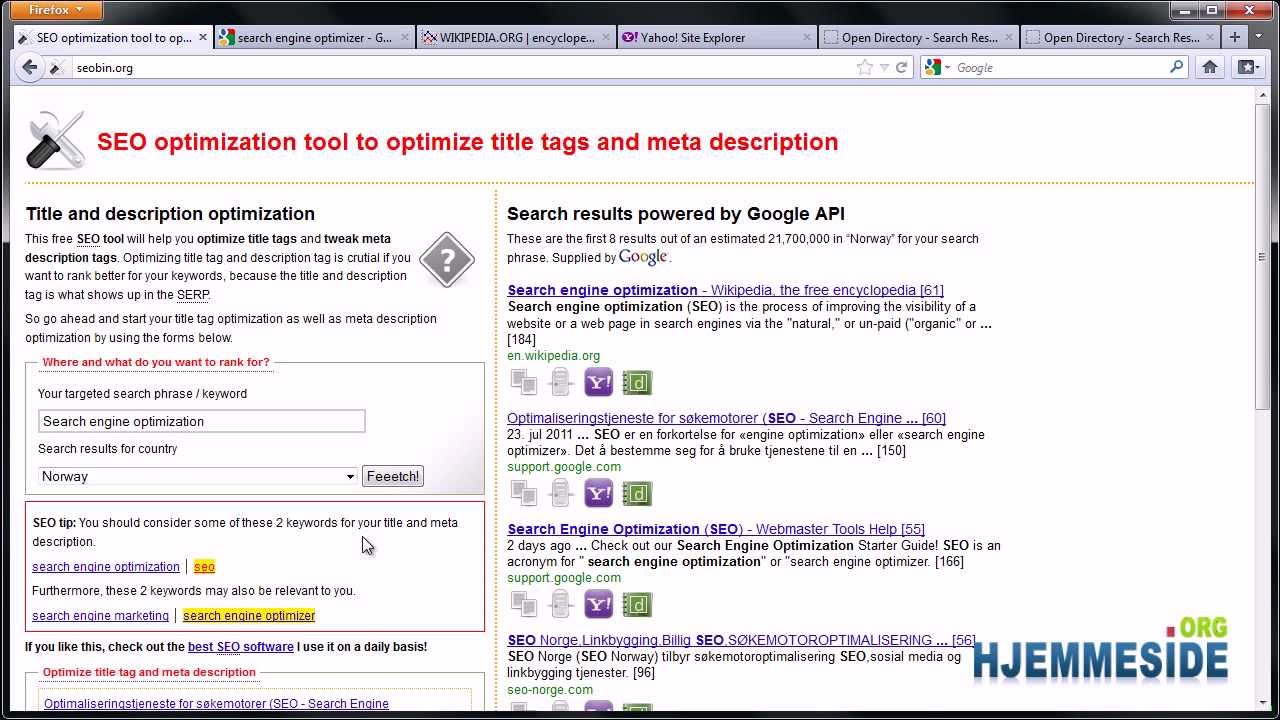Open a new tab with the plus button
The width and height of the screenshot is (1280, 720).
coord(1234,37)
